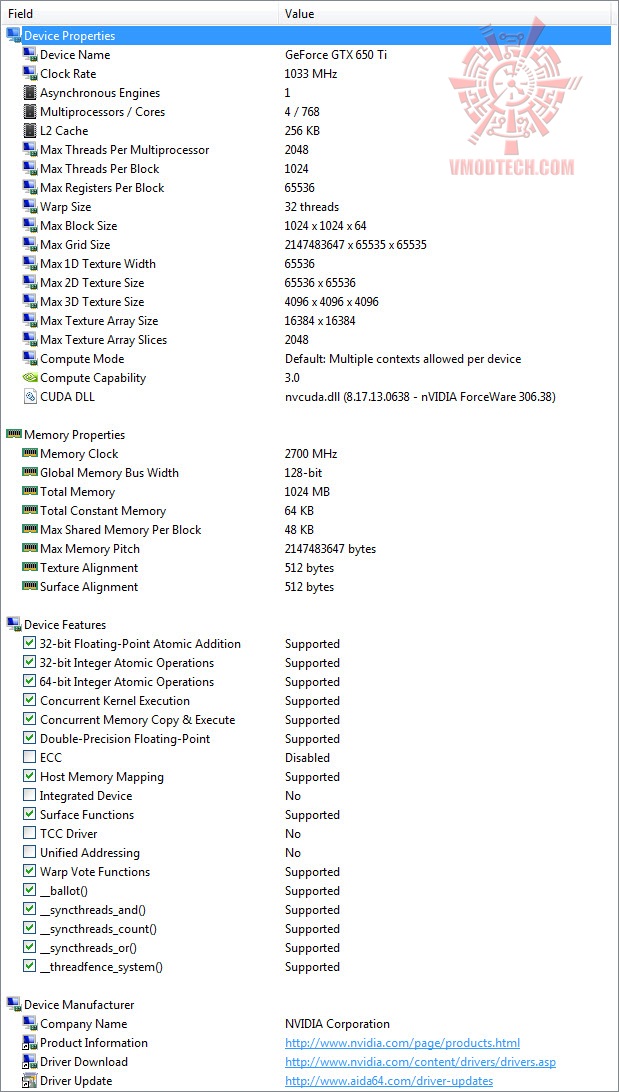Viewport: 619px width, 1092px height.
Task: Click the NVIDIA Corporation value
Action: [x=337, y=1024]
